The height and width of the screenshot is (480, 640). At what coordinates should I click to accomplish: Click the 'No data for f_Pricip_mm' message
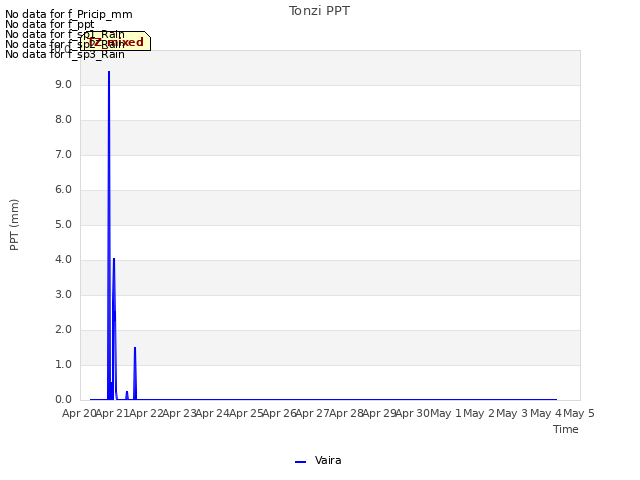[69, 14]
